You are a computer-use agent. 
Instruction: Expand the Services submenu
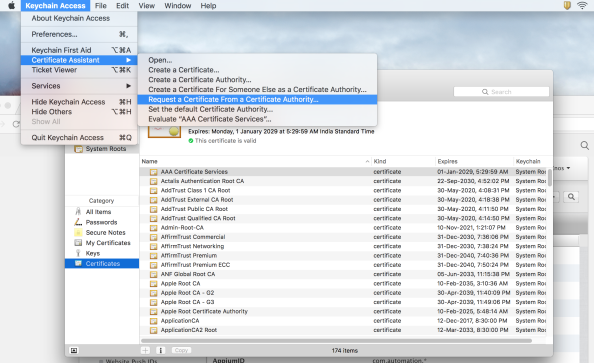79,86
